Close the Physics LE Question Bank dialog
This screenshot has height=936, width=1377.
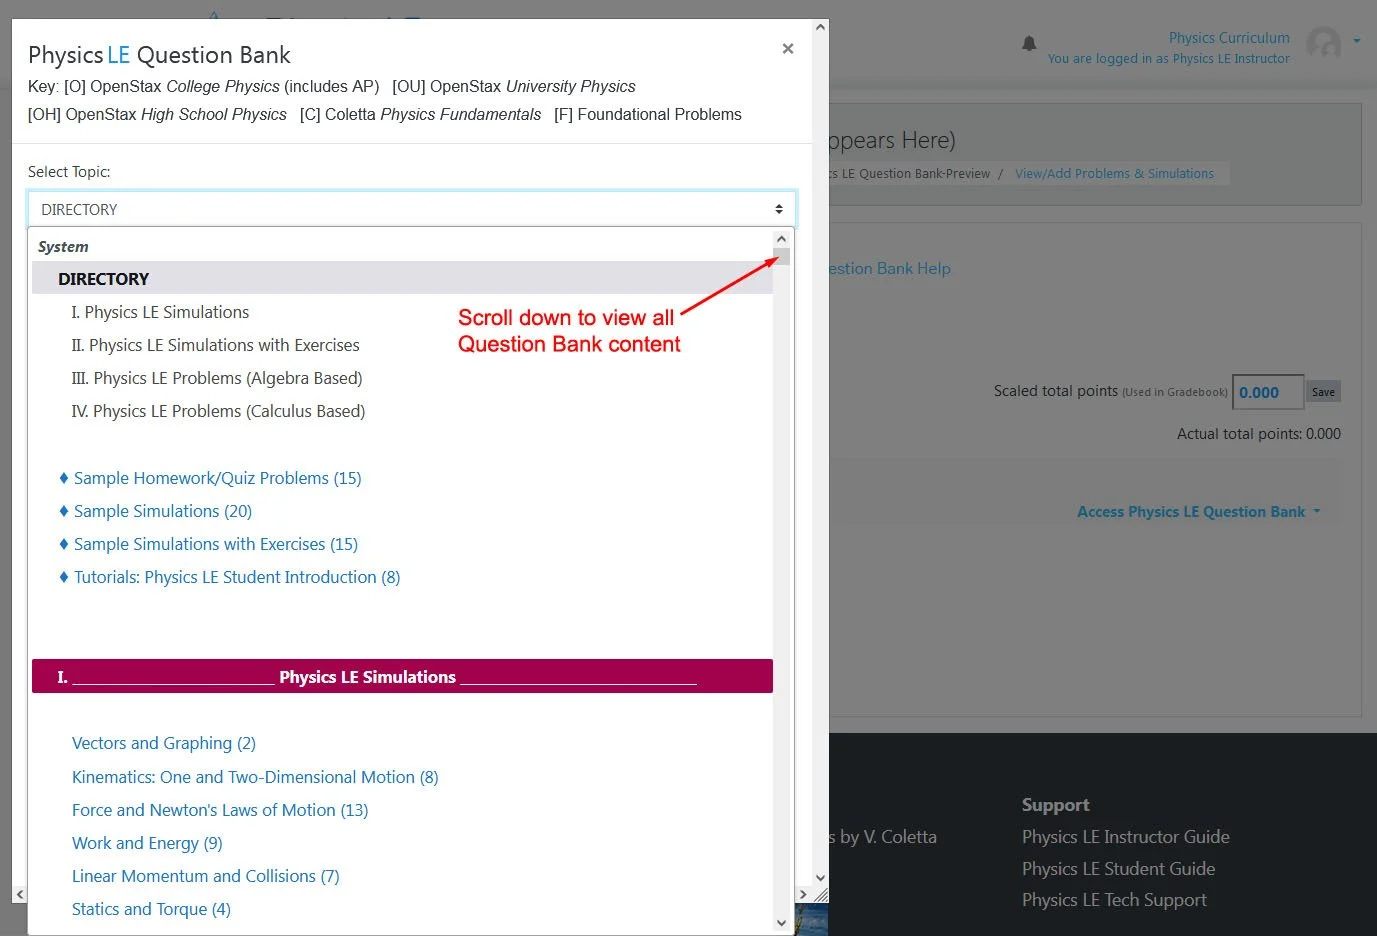(x=788, y=47)
